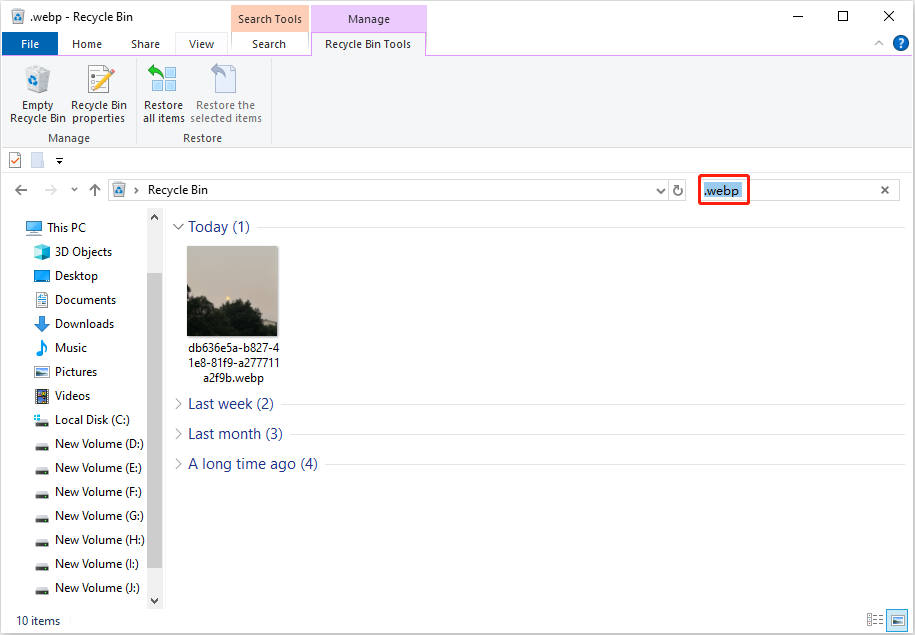Click the db636e5a-b827 file name label

click(233, 363)
